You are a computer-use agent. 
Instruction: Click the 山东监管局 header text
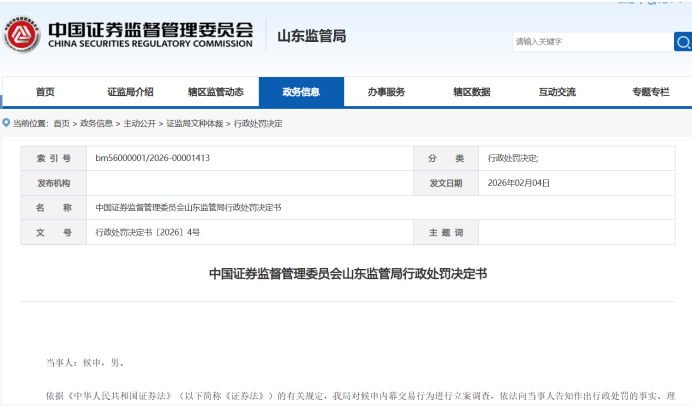pyautogui.click(x=312, y=36)
